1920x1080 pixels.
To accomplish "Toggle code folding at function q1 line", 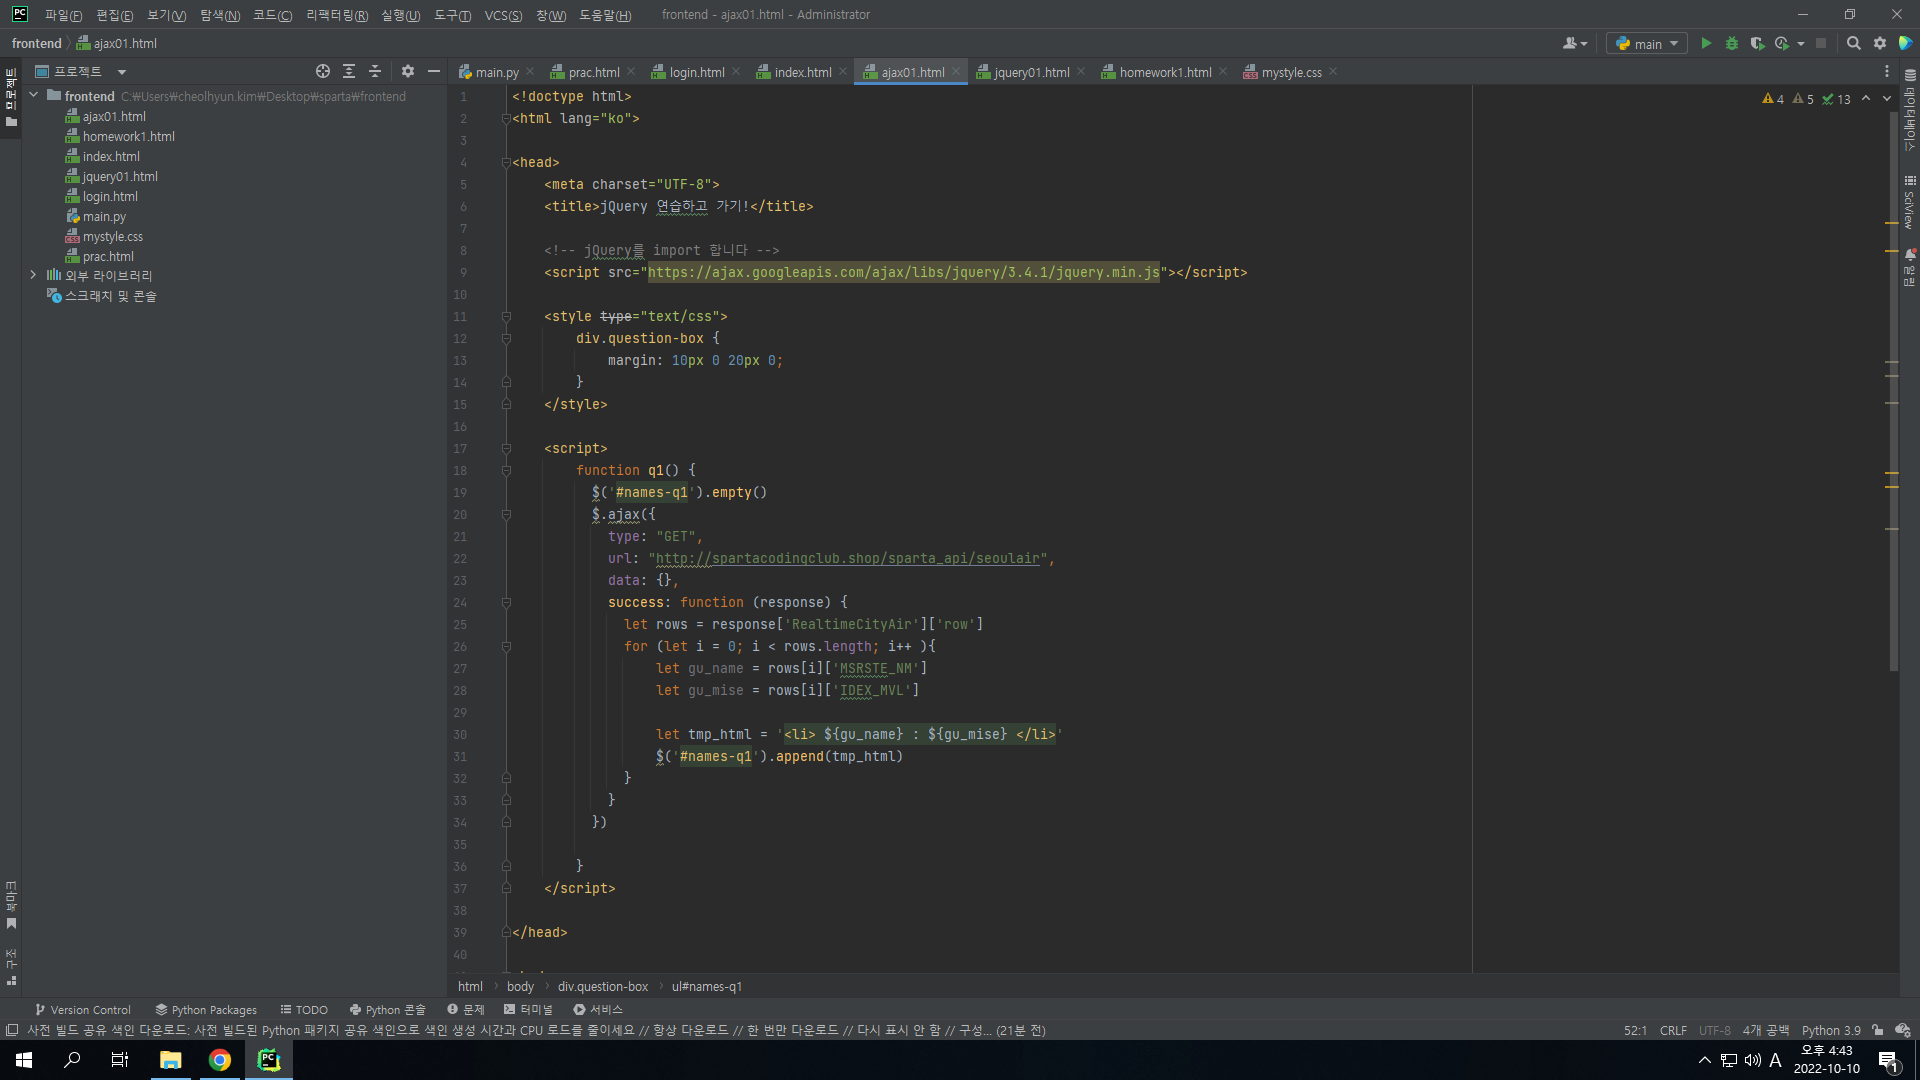I will (506, 470).
